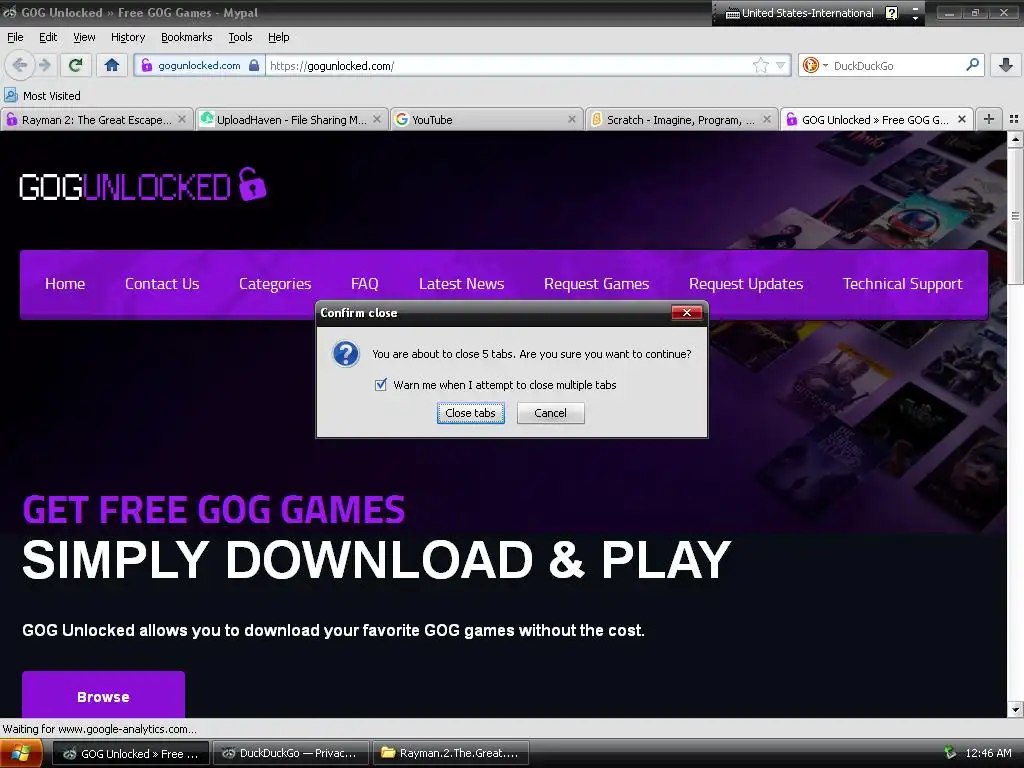Viewport: 1024px width, 768px height.
Task: Open the Edit menu
Action: tap(48, 37)
